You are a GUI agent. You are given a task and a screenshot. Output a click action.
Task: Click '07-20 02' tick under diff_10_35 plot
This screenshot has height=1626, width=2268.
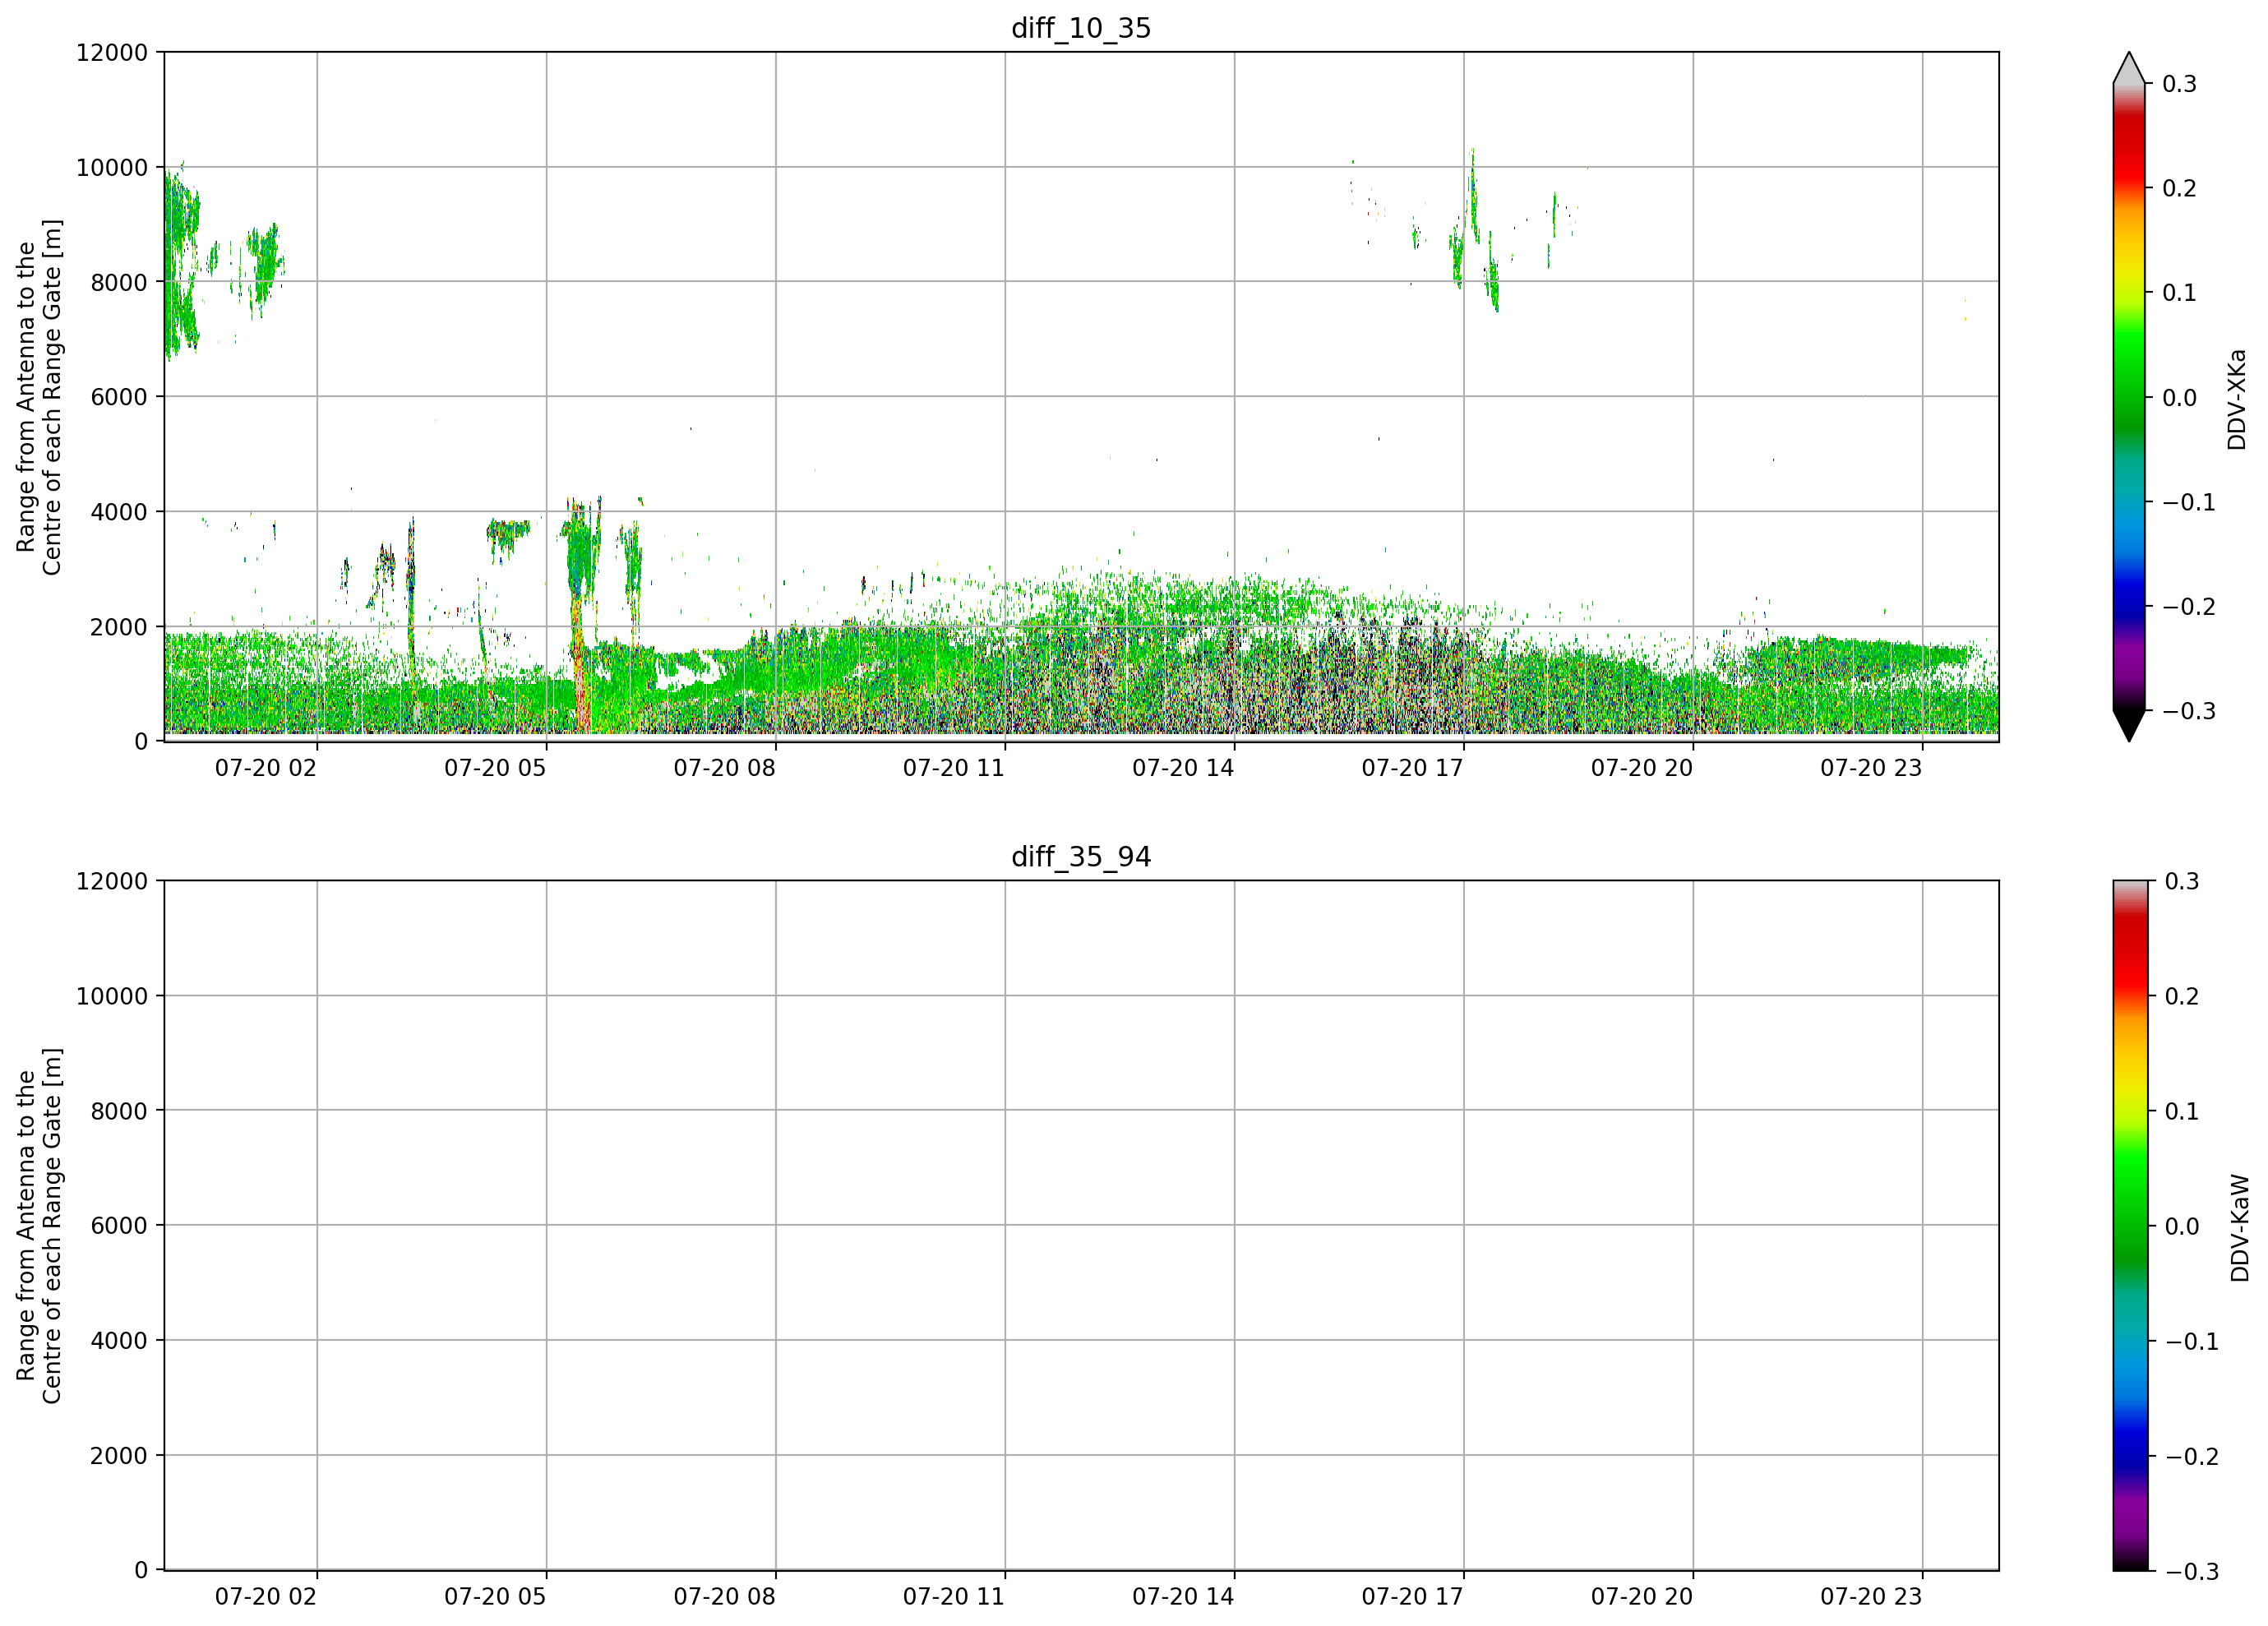266,768
